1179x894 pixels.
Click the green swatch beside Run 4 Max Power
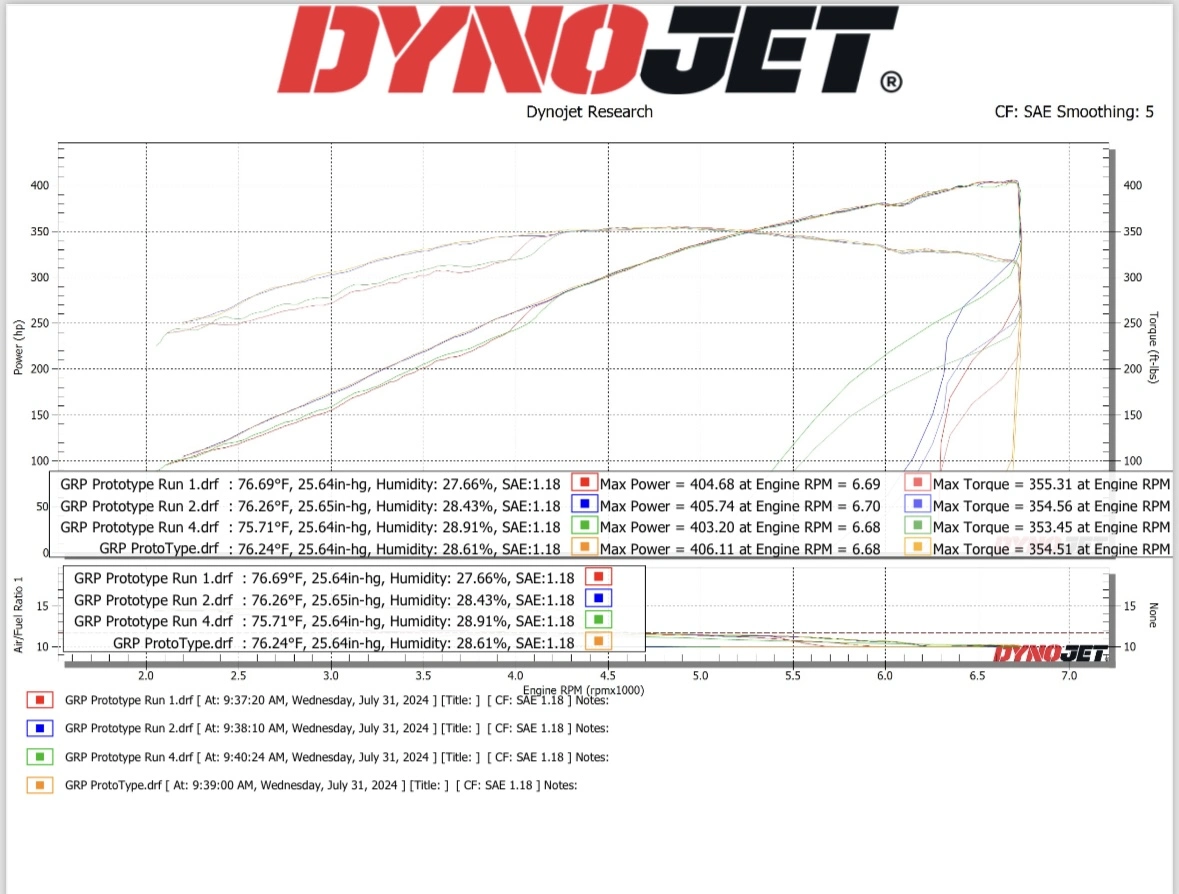(584, 525)
